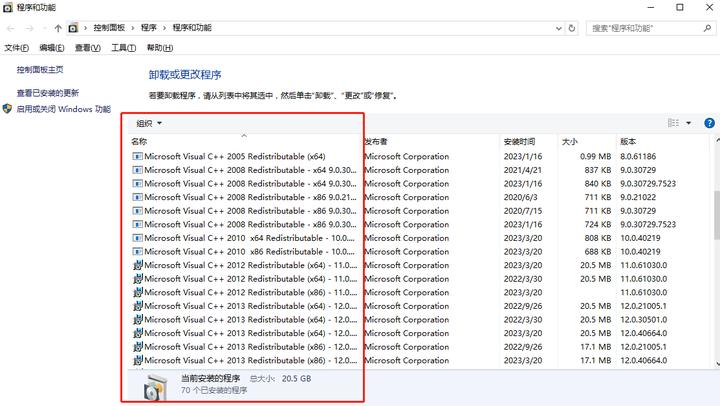Click the 2020/6/3 install date cell
The height and width of the screenshot is (406, 720).
click(x=520, y=197)
